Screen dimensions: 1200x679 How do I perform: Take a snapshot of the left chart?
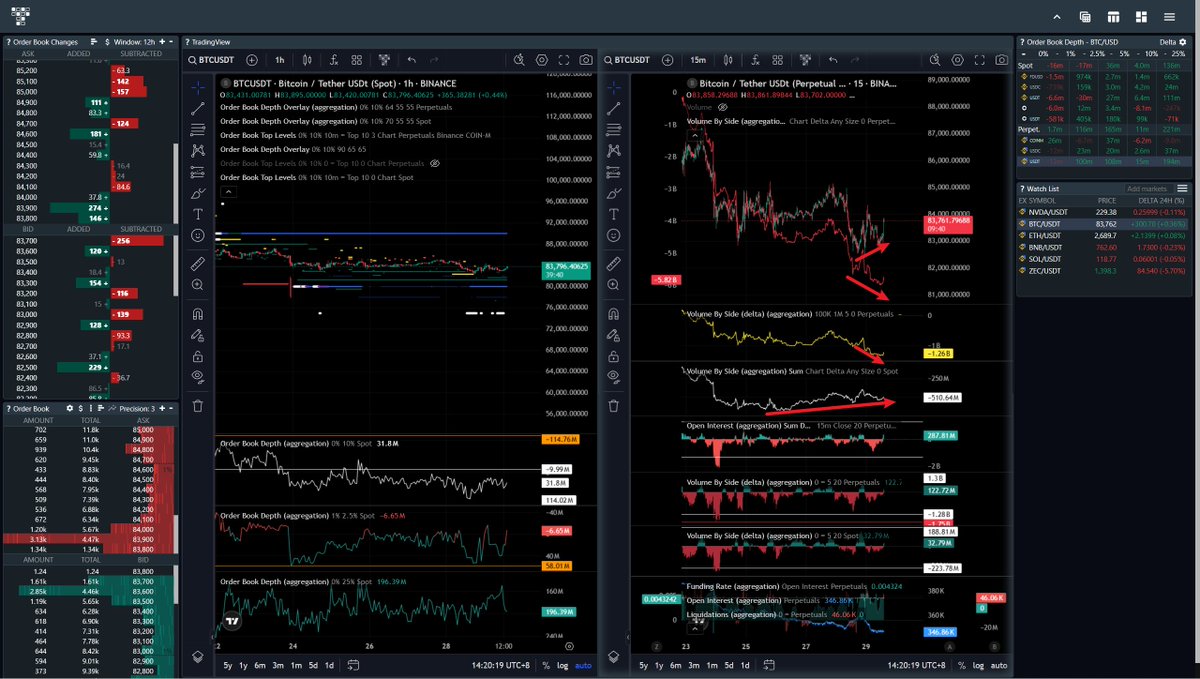coord(585,60)
